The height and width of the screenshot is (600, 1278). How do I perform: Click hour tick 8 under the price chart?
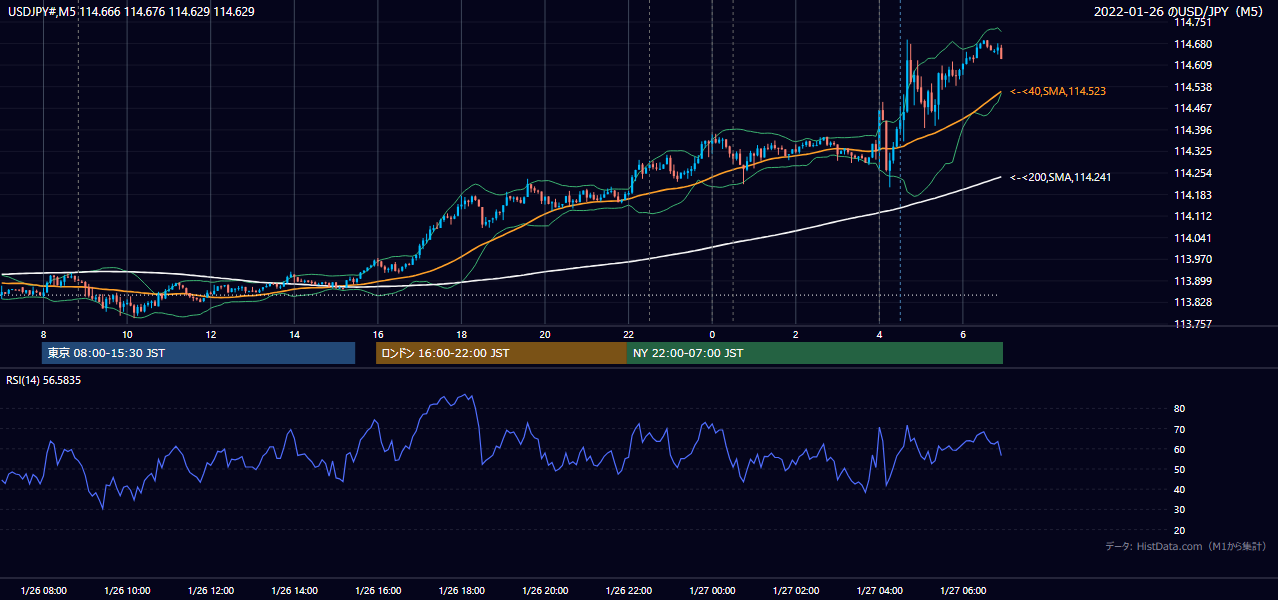click(43, 334)
